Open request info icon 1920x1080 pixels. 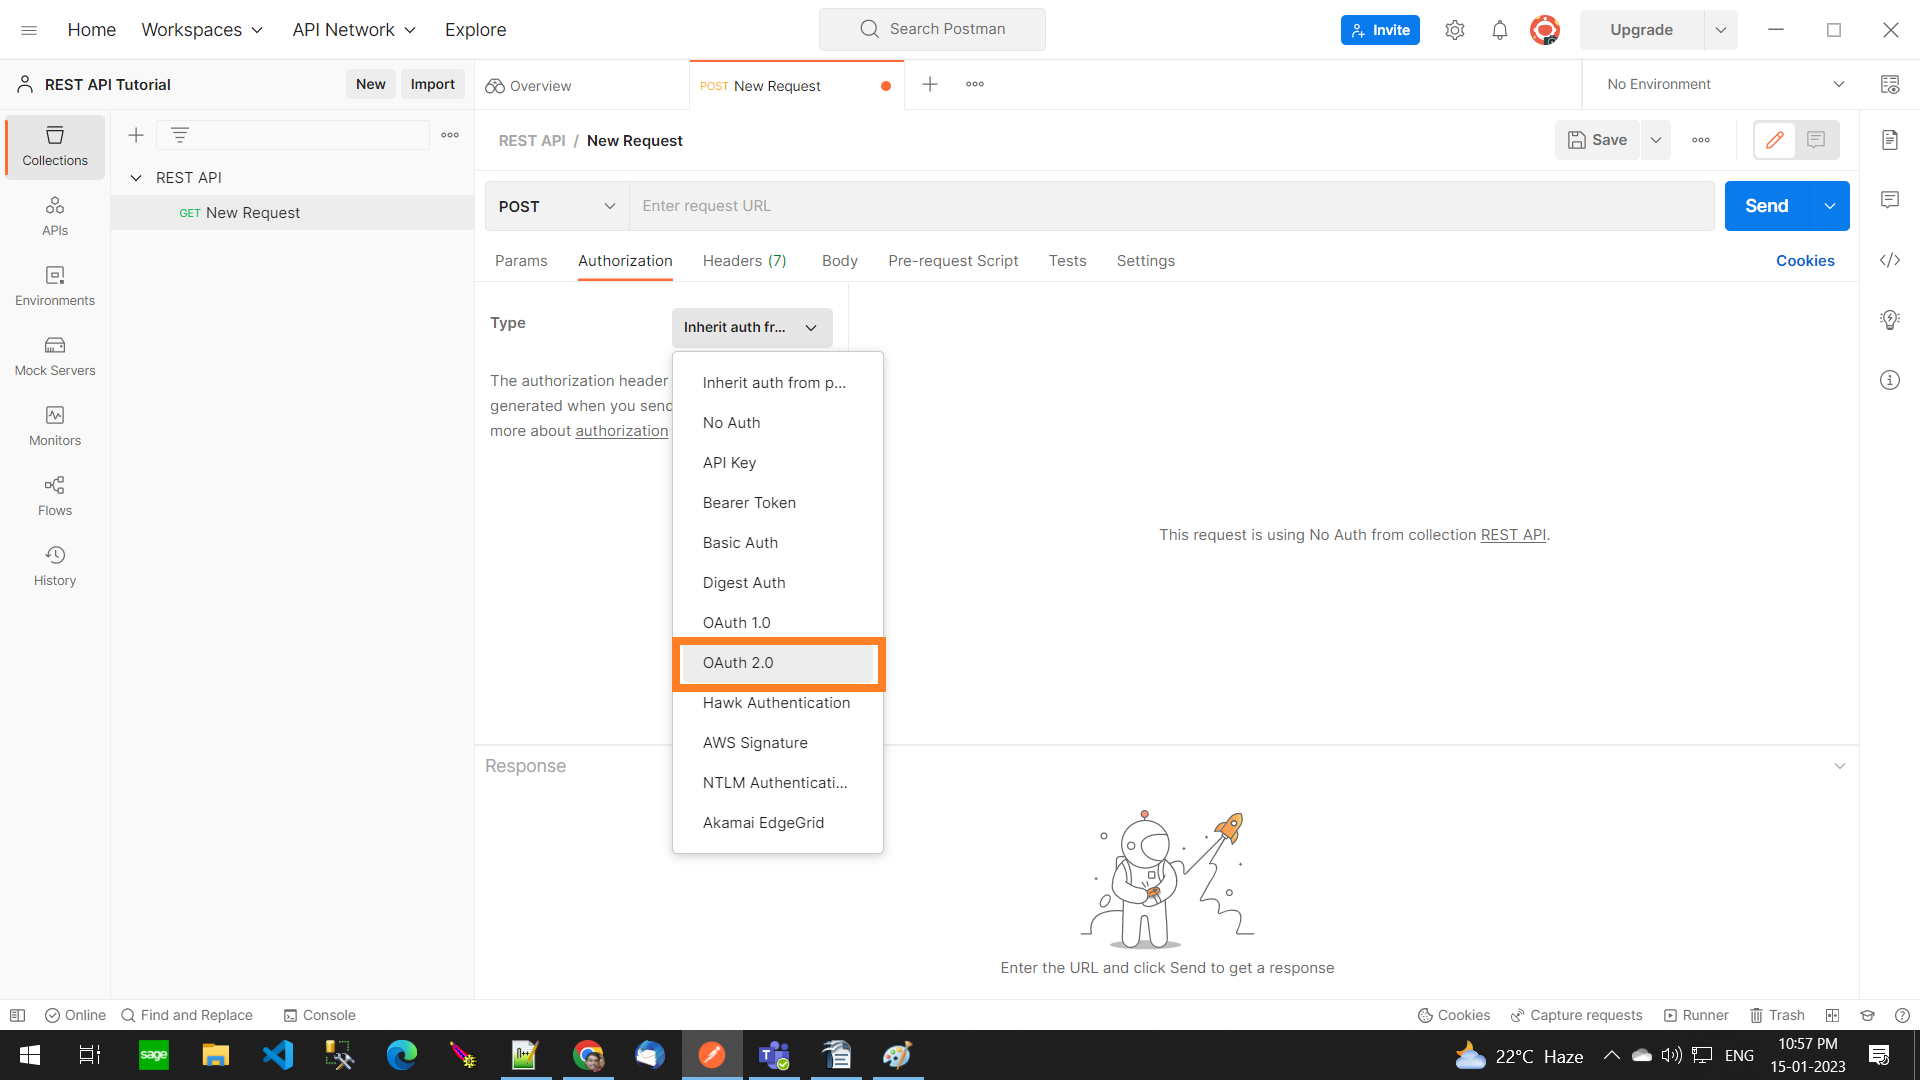1890,380
